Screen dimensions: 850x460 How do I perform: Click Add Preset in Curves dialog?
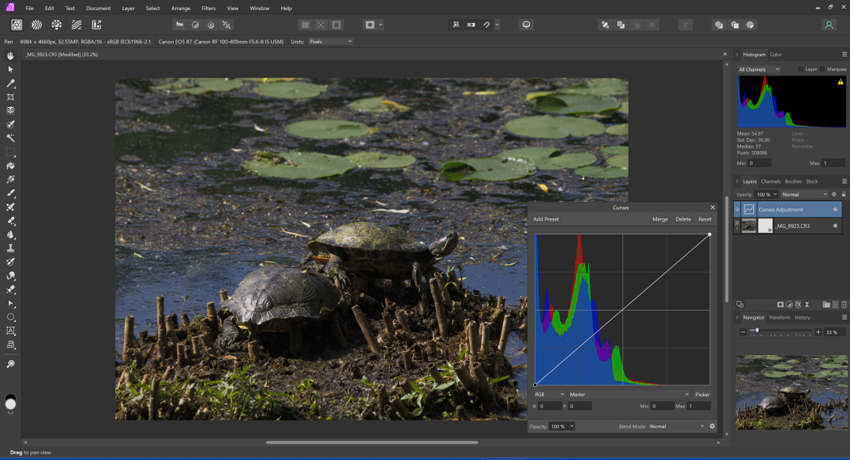546,219
